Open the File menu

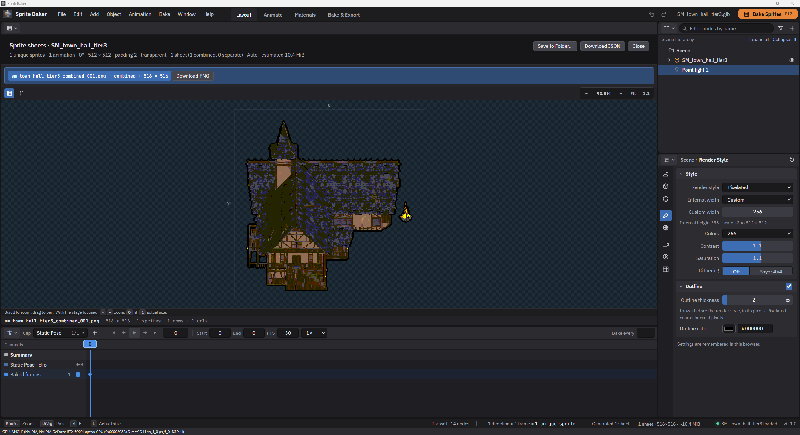61,14
